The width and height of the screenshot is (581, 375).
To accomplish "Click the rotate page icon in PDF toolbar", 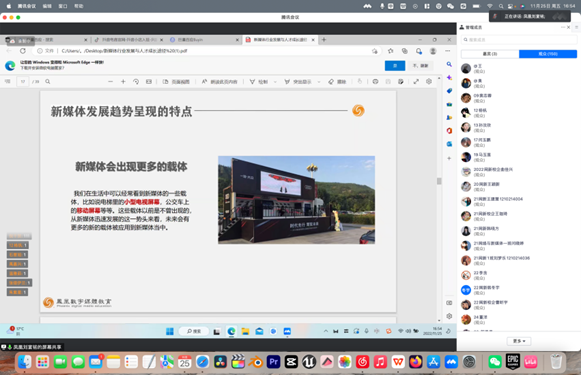I will (x=136, y=82).
